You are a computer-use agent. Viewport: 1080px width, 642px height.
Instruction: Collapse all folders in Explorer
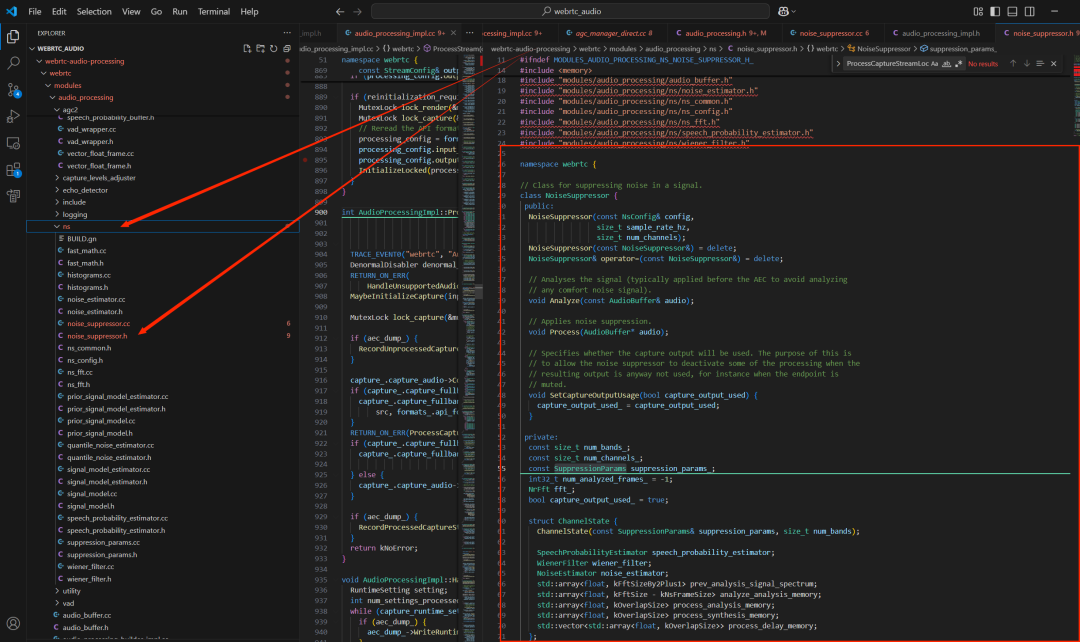coord(286,47)
